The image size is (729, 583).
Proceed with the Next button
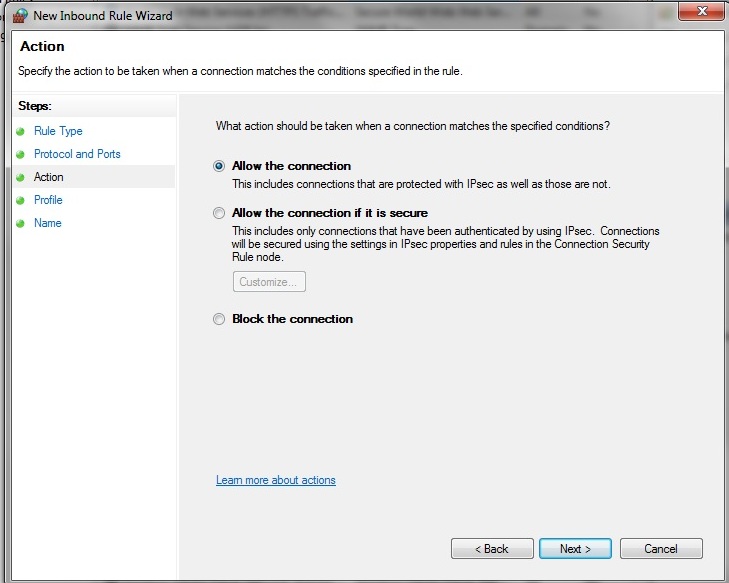pos(575,549)
